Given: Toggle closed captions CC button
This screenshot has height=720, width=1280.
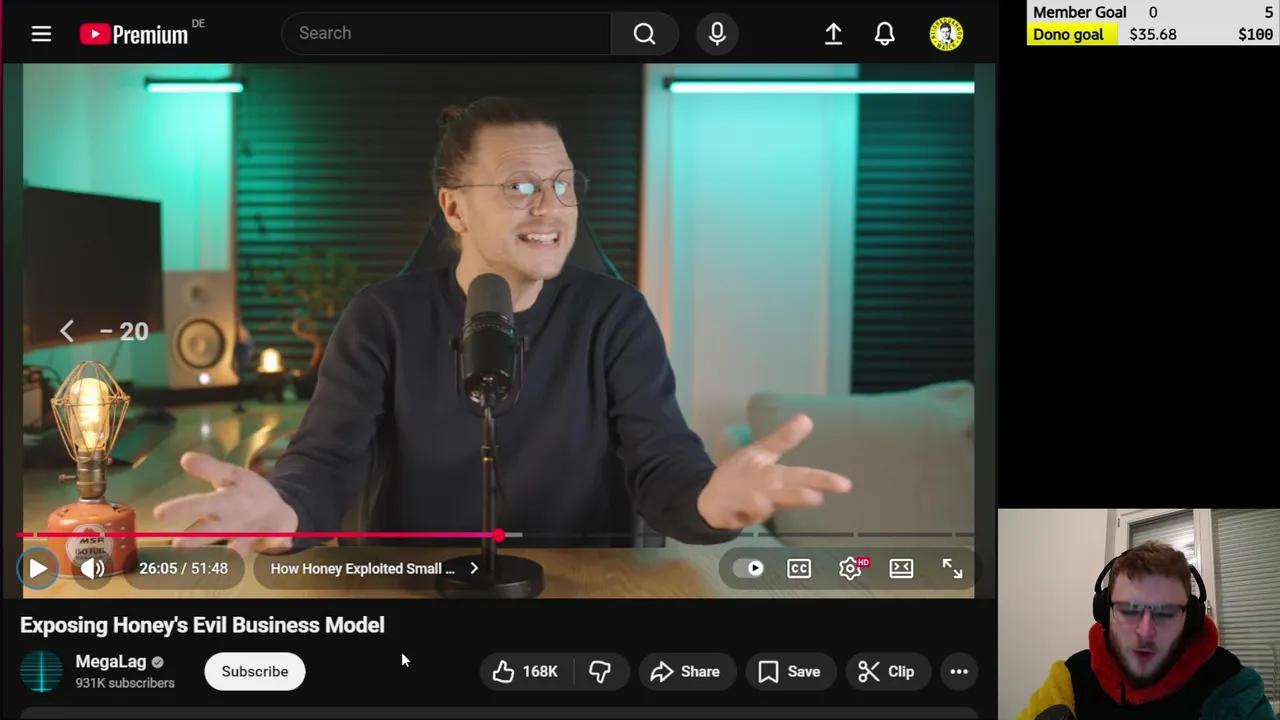Looking at the screenshot, I should [x=799, y=568].
